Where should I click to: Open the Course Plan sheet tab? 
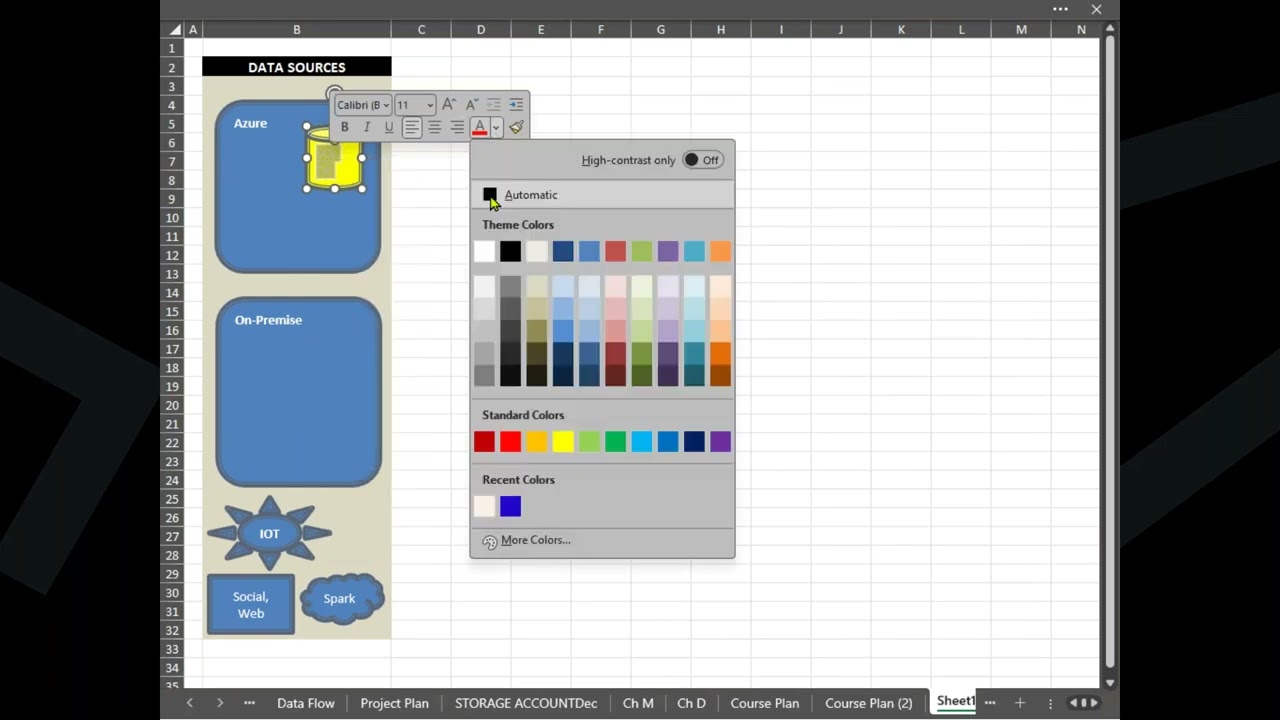pyautogui.click(x=765, y=703)
